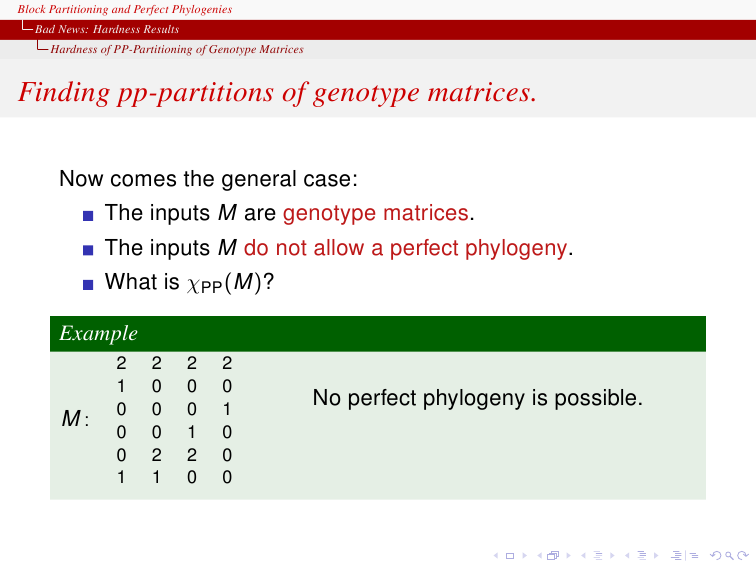Click the red 'genotype matrices' phrase
The height and width of the screenshot is (567, 756).
(x=376, y=213)
